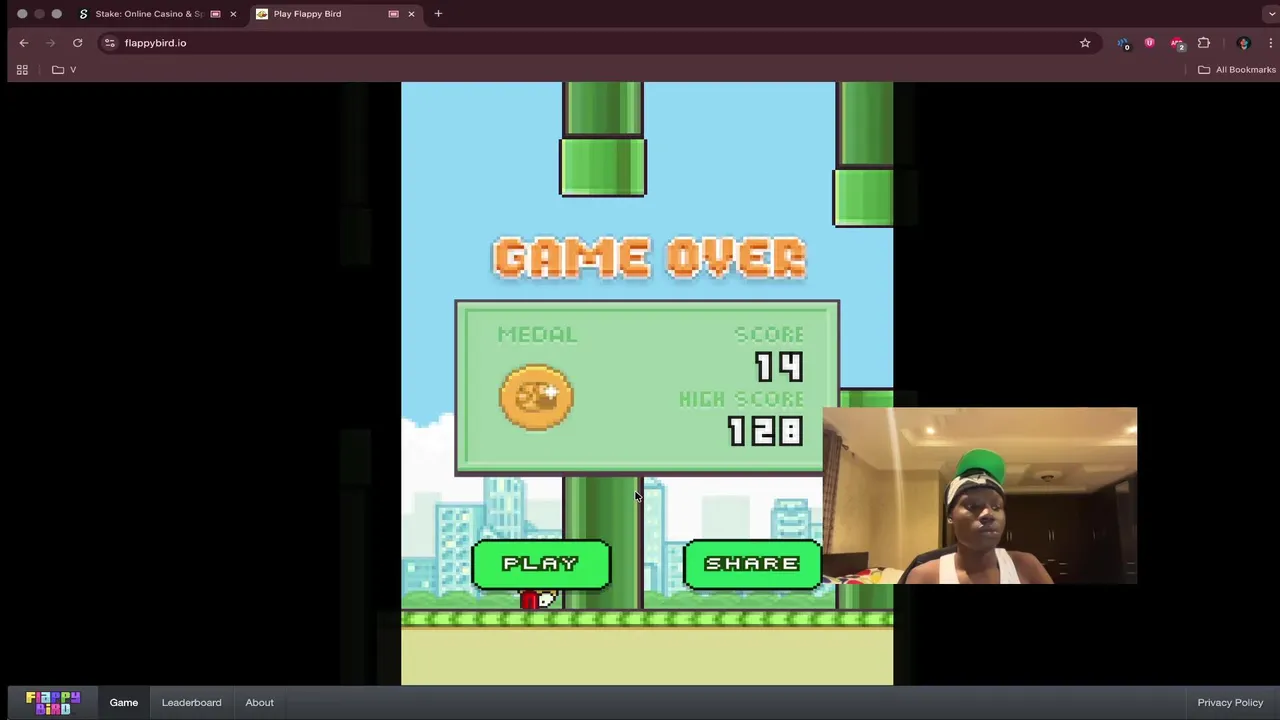Go forward to the next page

pyautogui.click(x=50, y=43)
